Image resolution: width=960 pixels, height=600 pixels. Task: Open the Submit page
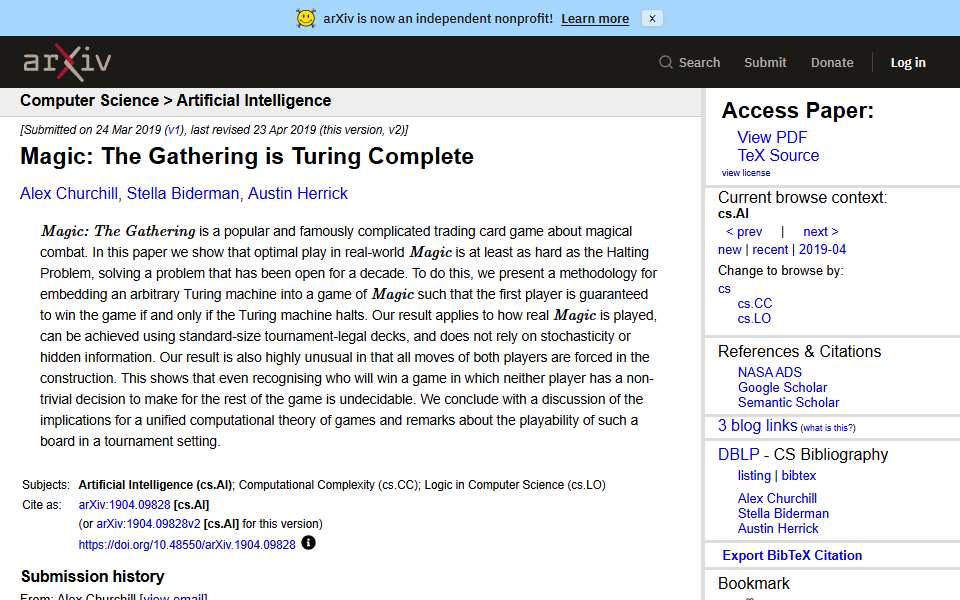765,62
